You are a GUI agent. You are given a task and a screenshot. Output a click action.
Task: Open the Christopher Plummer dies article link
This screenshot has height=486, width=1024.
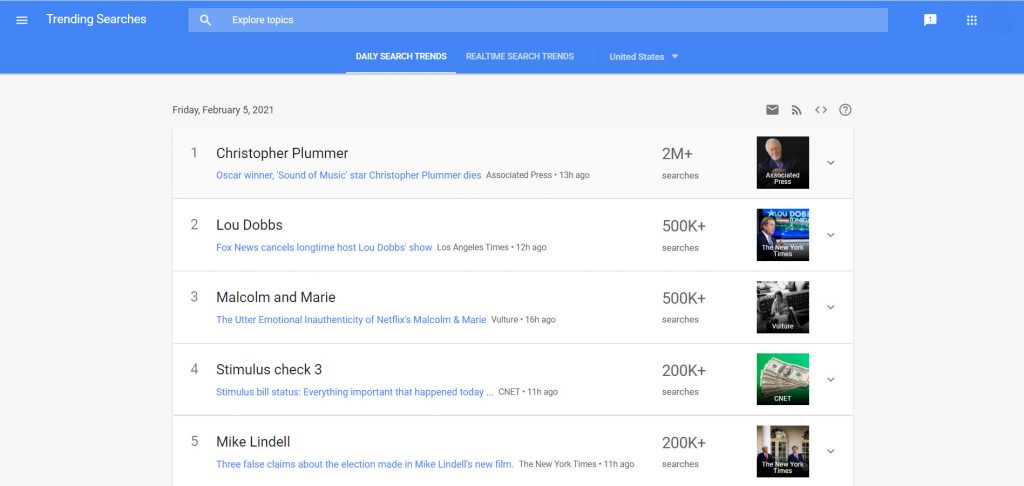(x=349, y=175)
